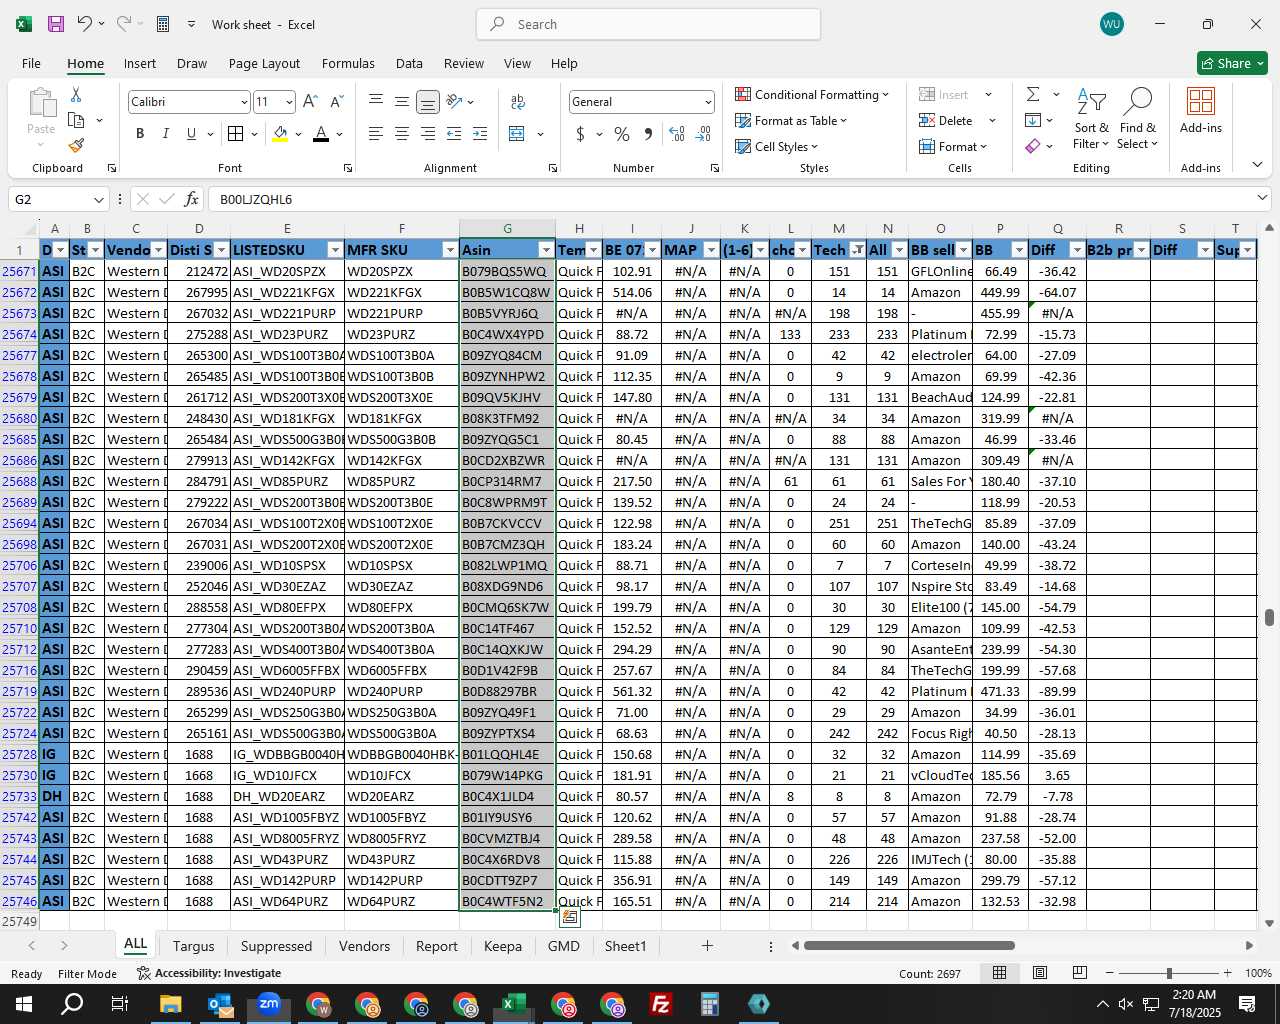Toggle Align Left button

coord(375,133)
